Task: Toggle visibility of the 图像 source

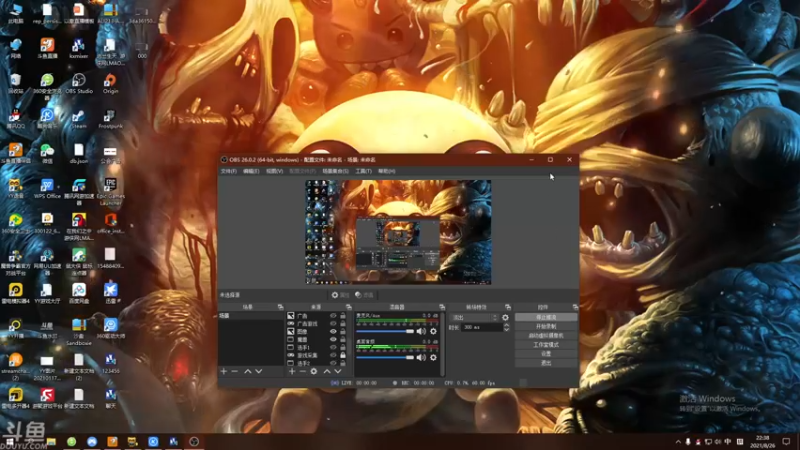Action: (x=333, y=332)
